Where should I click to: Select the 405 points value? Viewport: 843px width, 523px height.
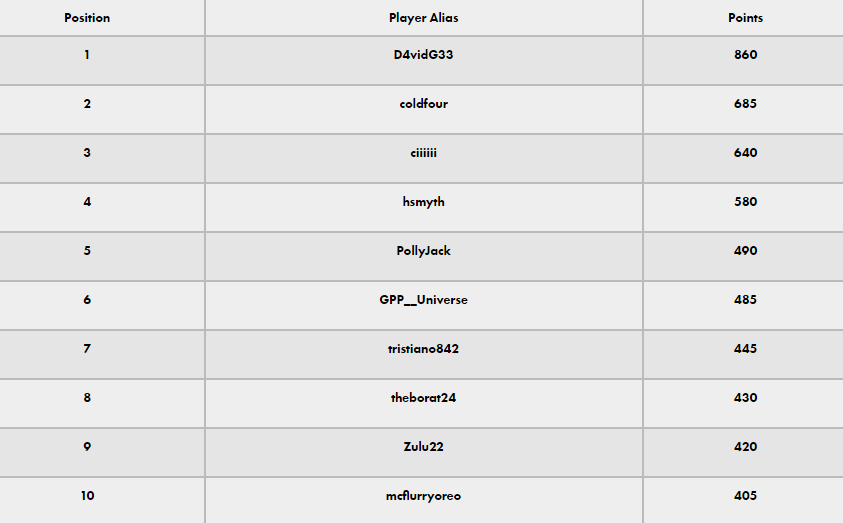pos(745,496)
